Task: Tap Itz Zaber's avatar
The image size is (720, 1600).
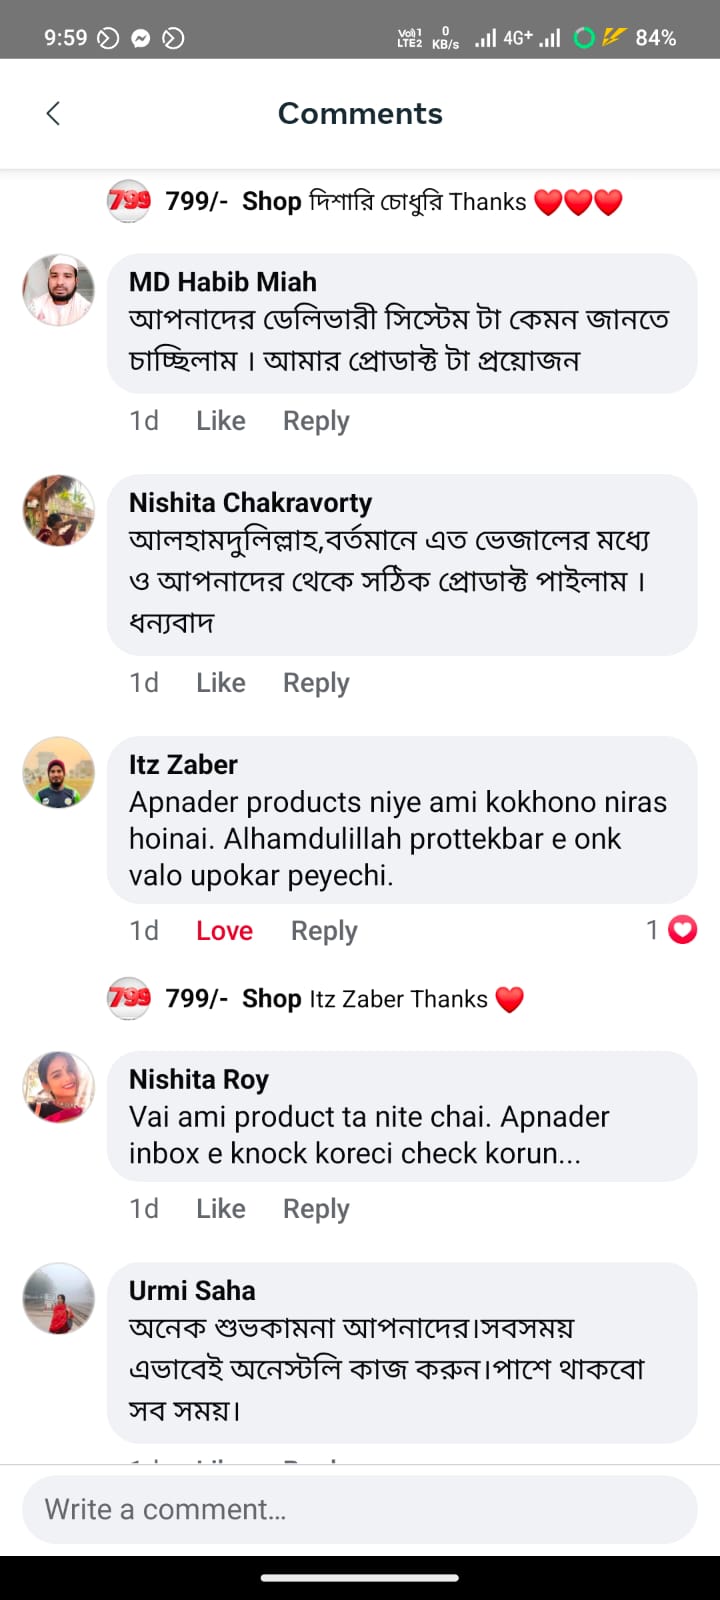Action: coord(59,772)
